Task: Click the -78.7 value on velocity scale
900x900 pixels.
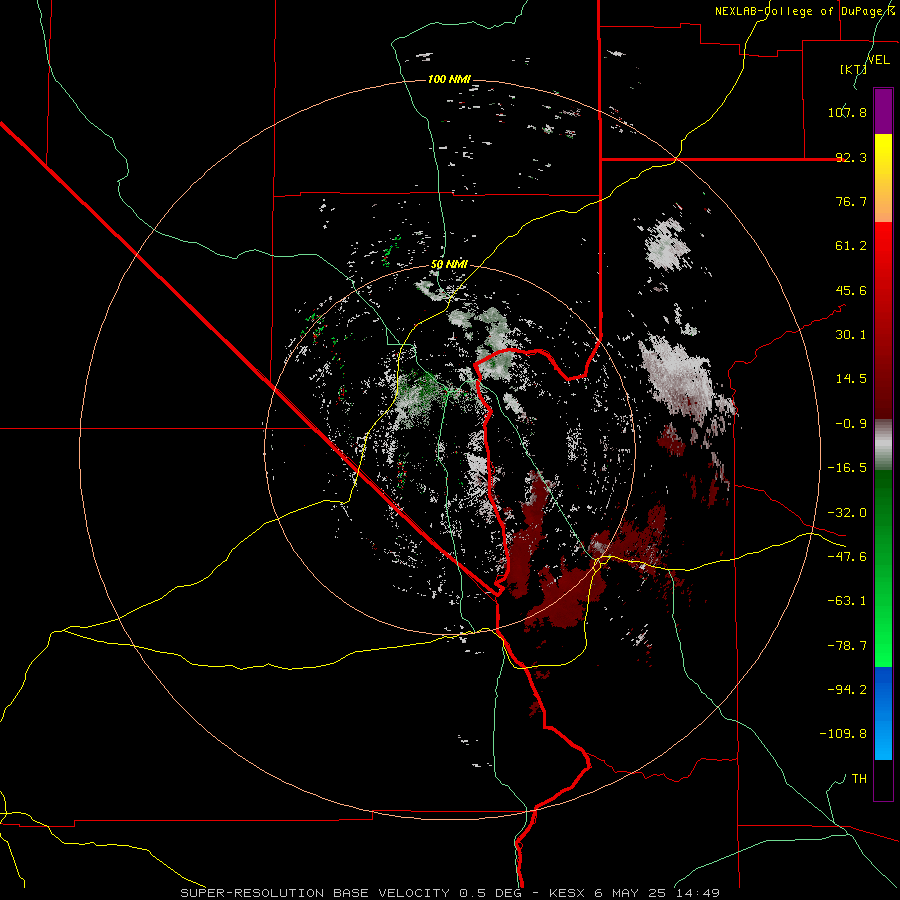Action: [847, 646]
